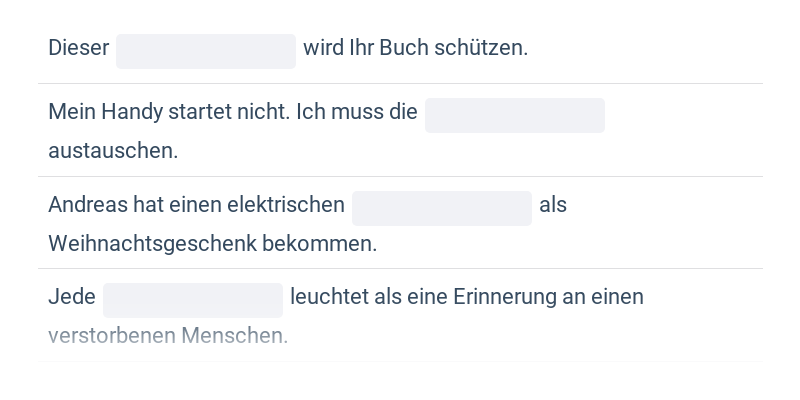The width and height of the screenshot is (800, 400).
Task: Activate the blank field following "Jede"
Action: click(x=192, y=300)
